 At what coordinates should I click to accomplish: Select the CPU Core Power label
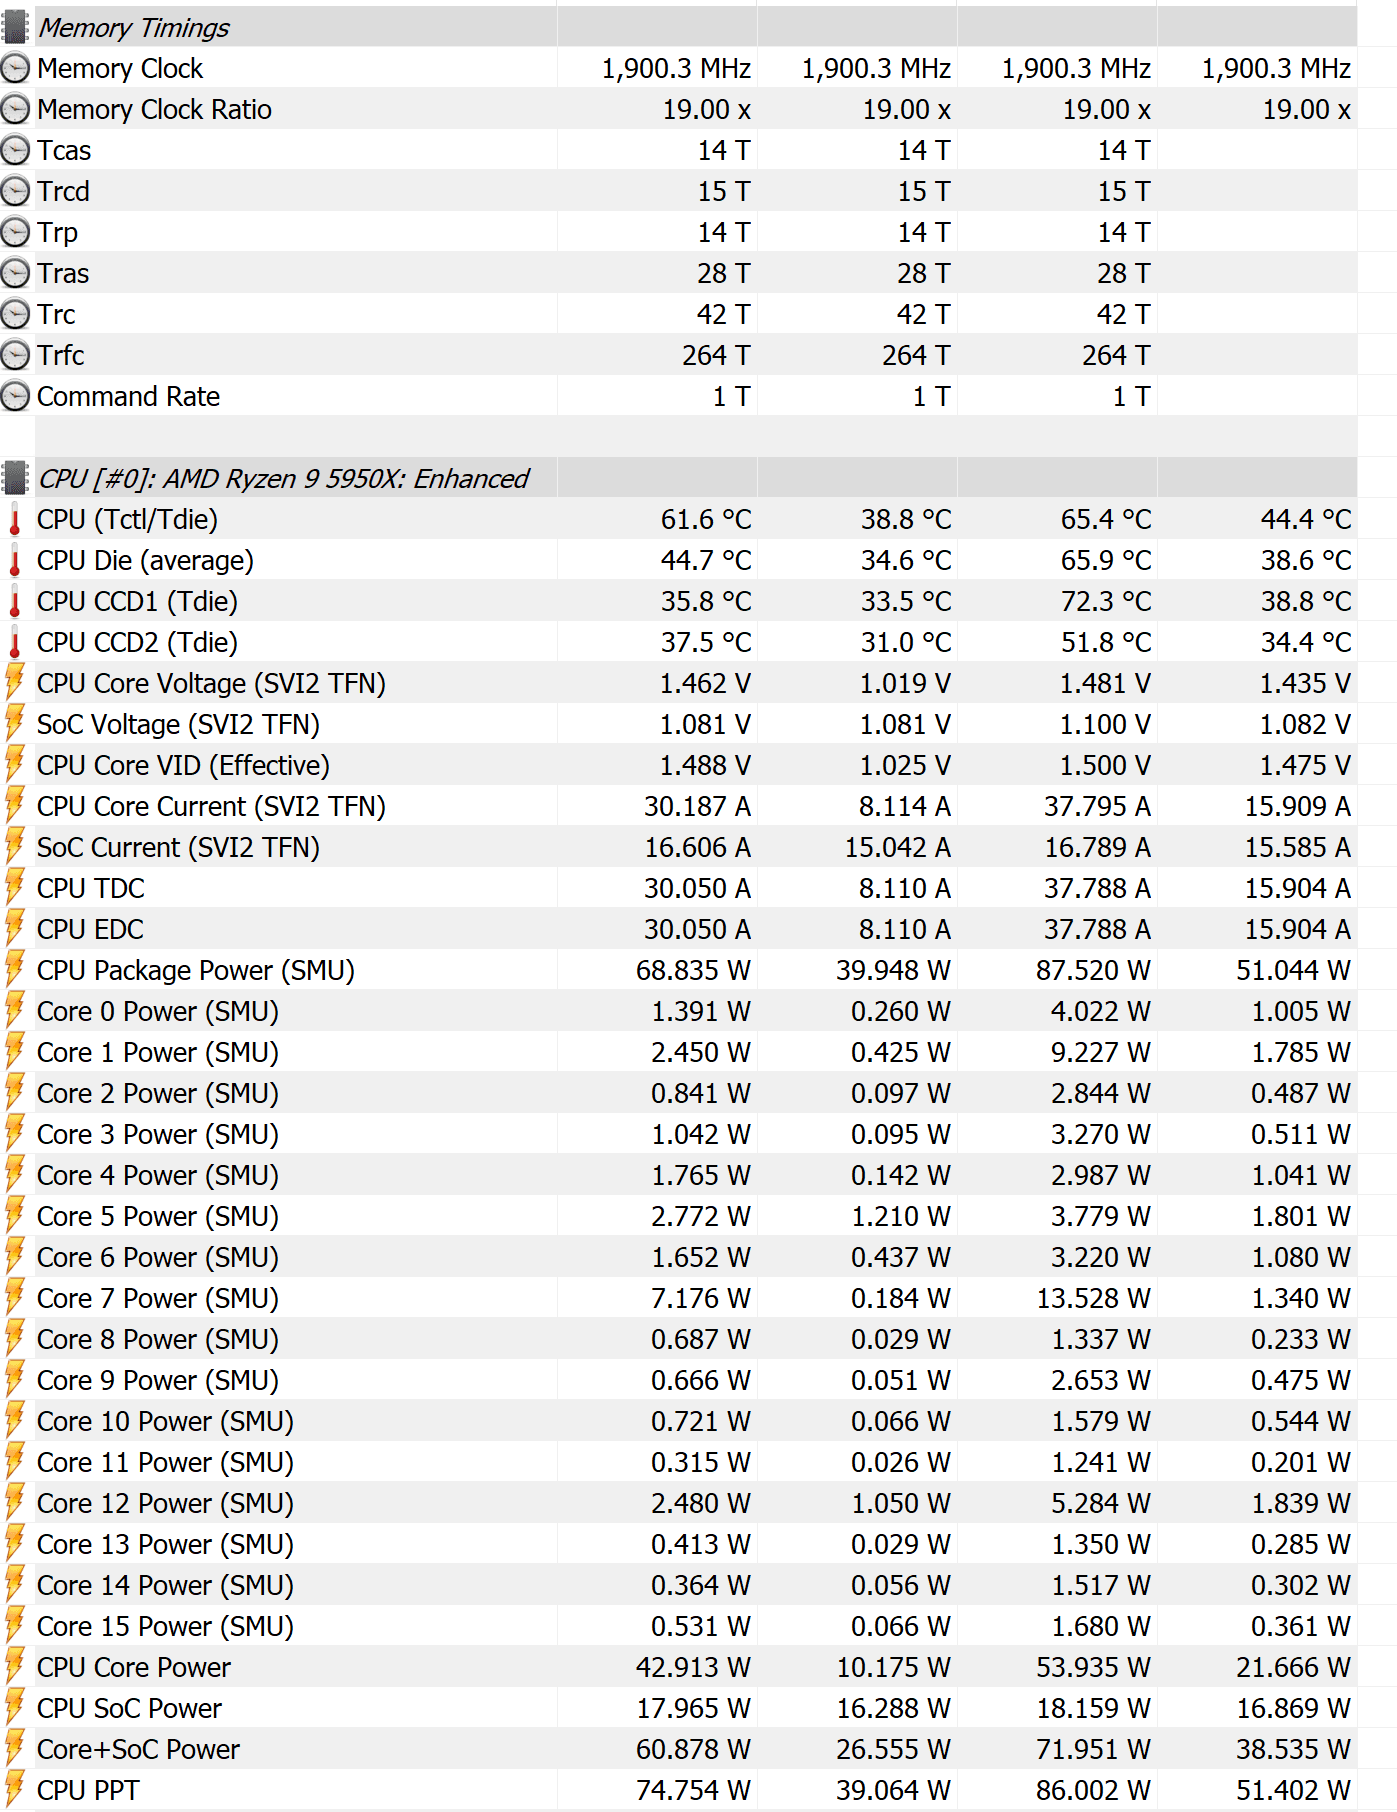click(134, 1668)
